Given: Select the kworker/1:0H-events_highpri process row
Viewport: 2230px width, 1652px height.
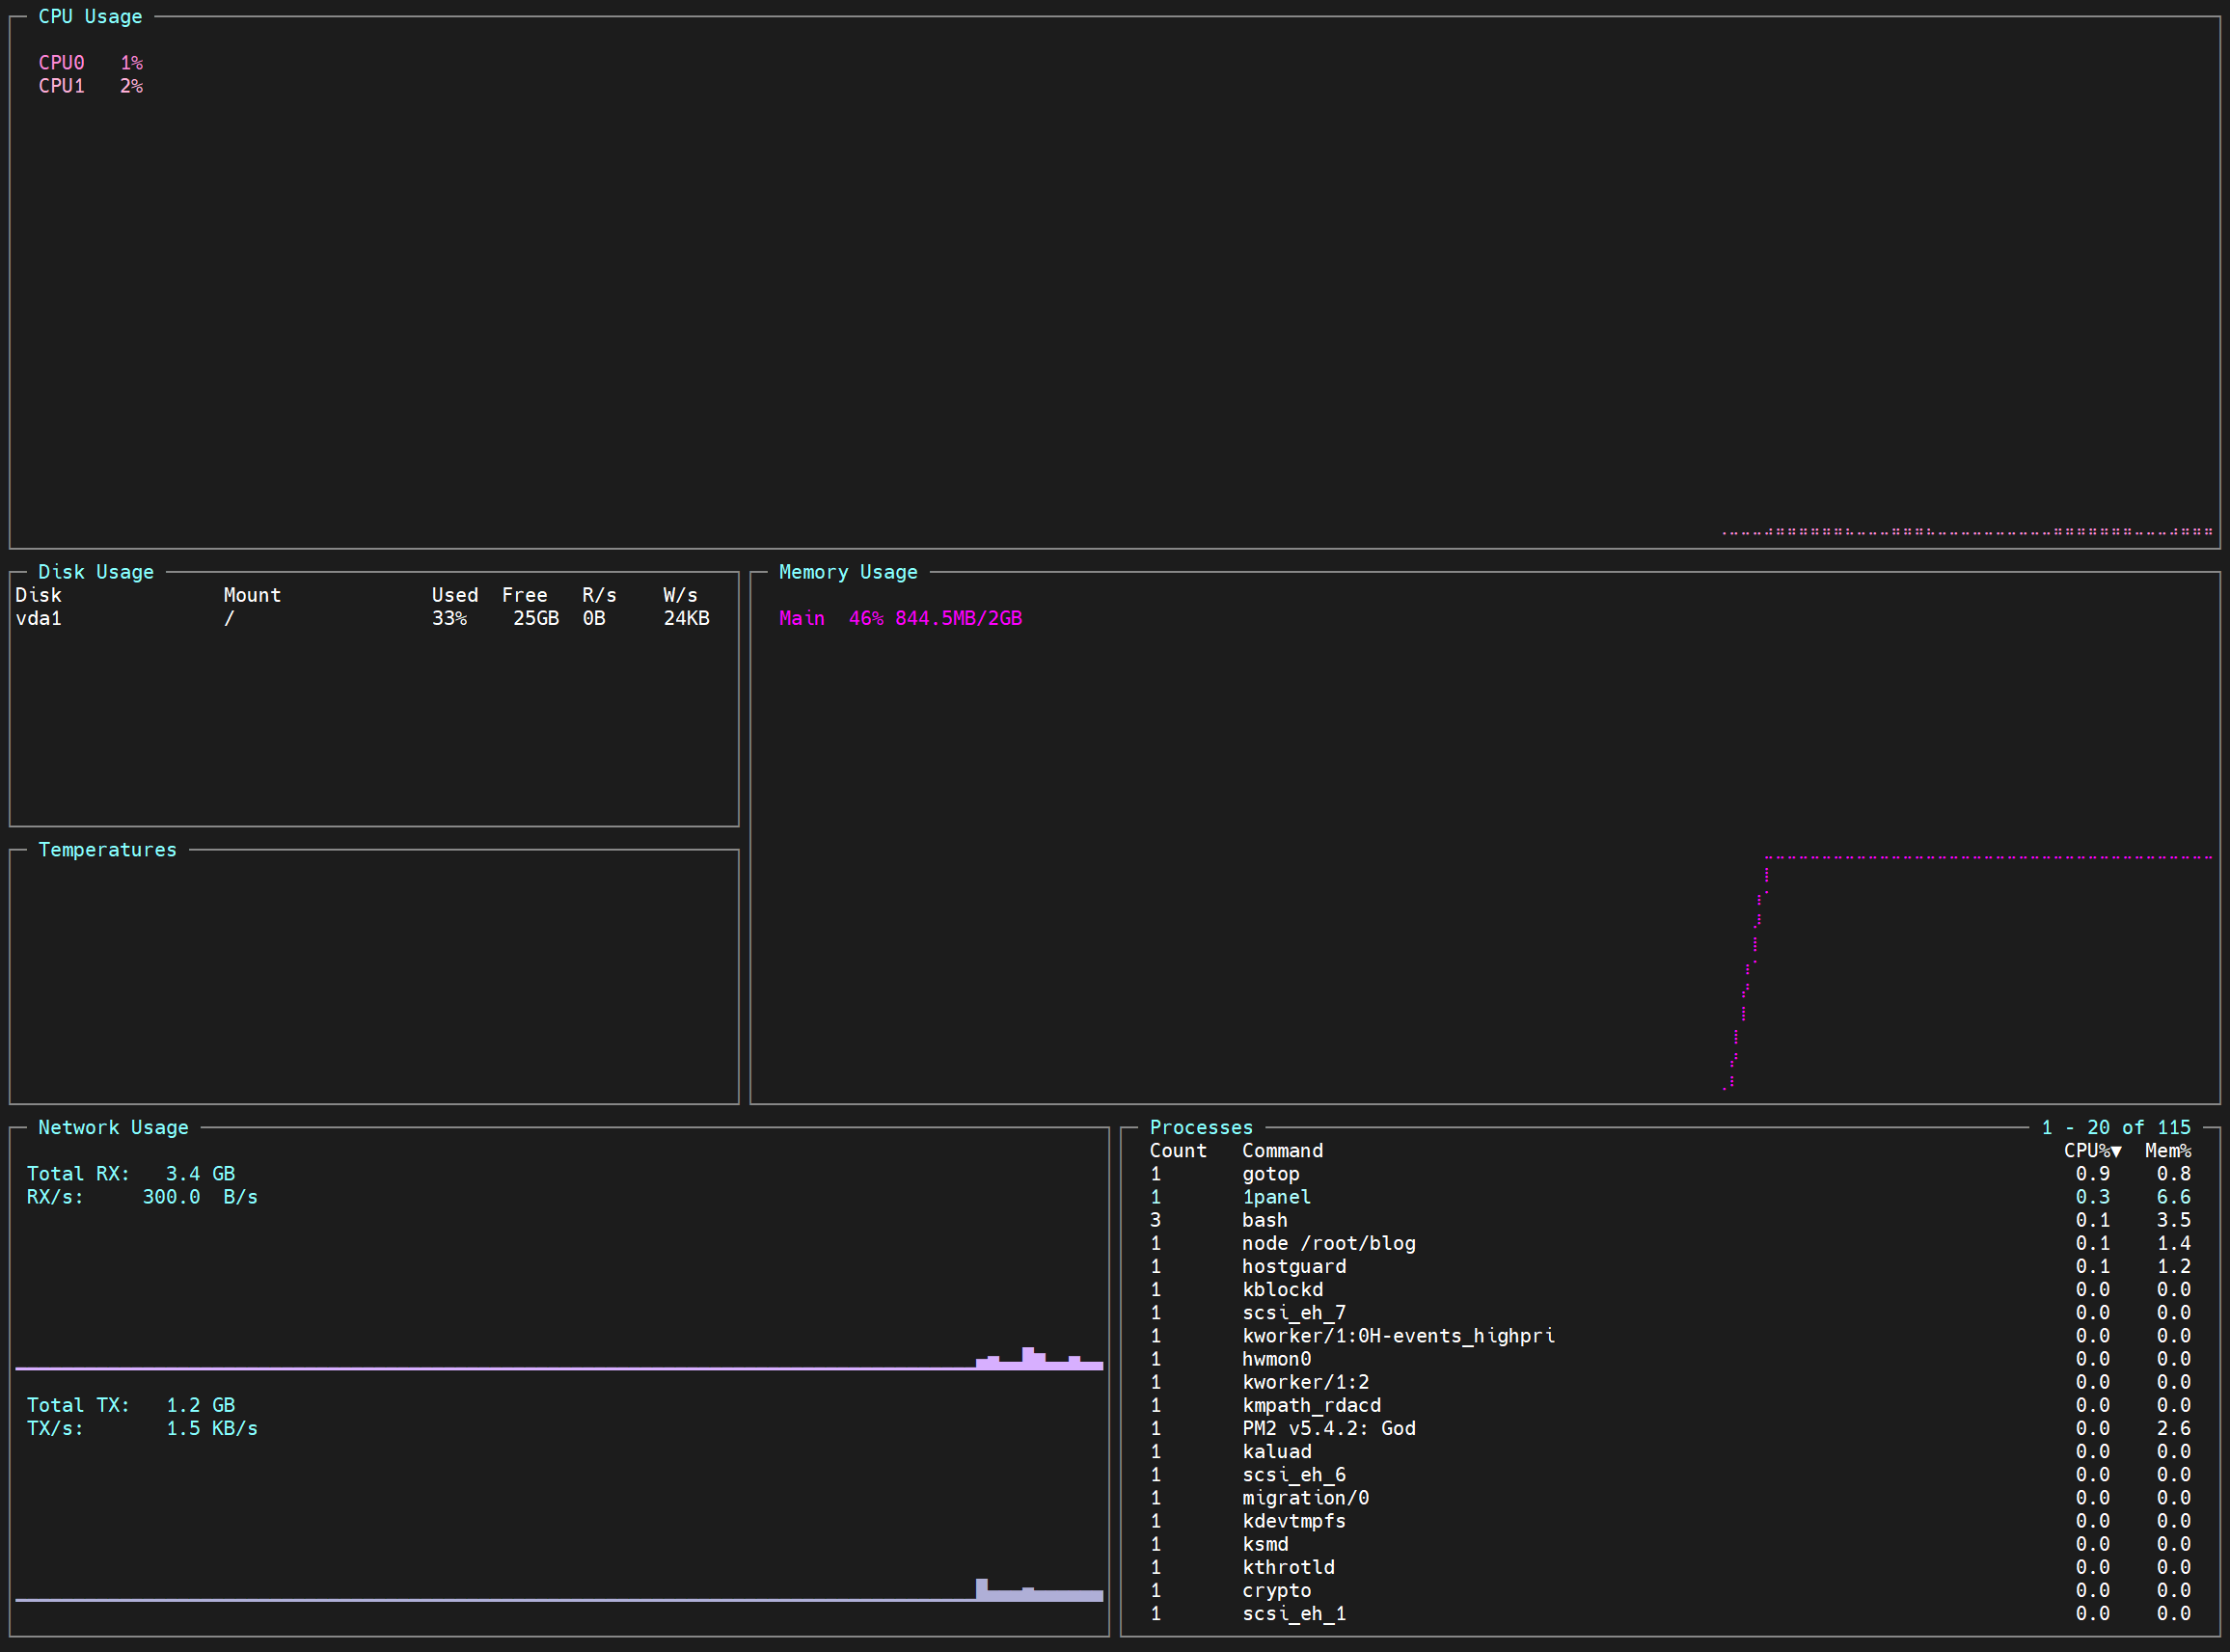Looking at the screenshot, I should coord(1670,1336).
